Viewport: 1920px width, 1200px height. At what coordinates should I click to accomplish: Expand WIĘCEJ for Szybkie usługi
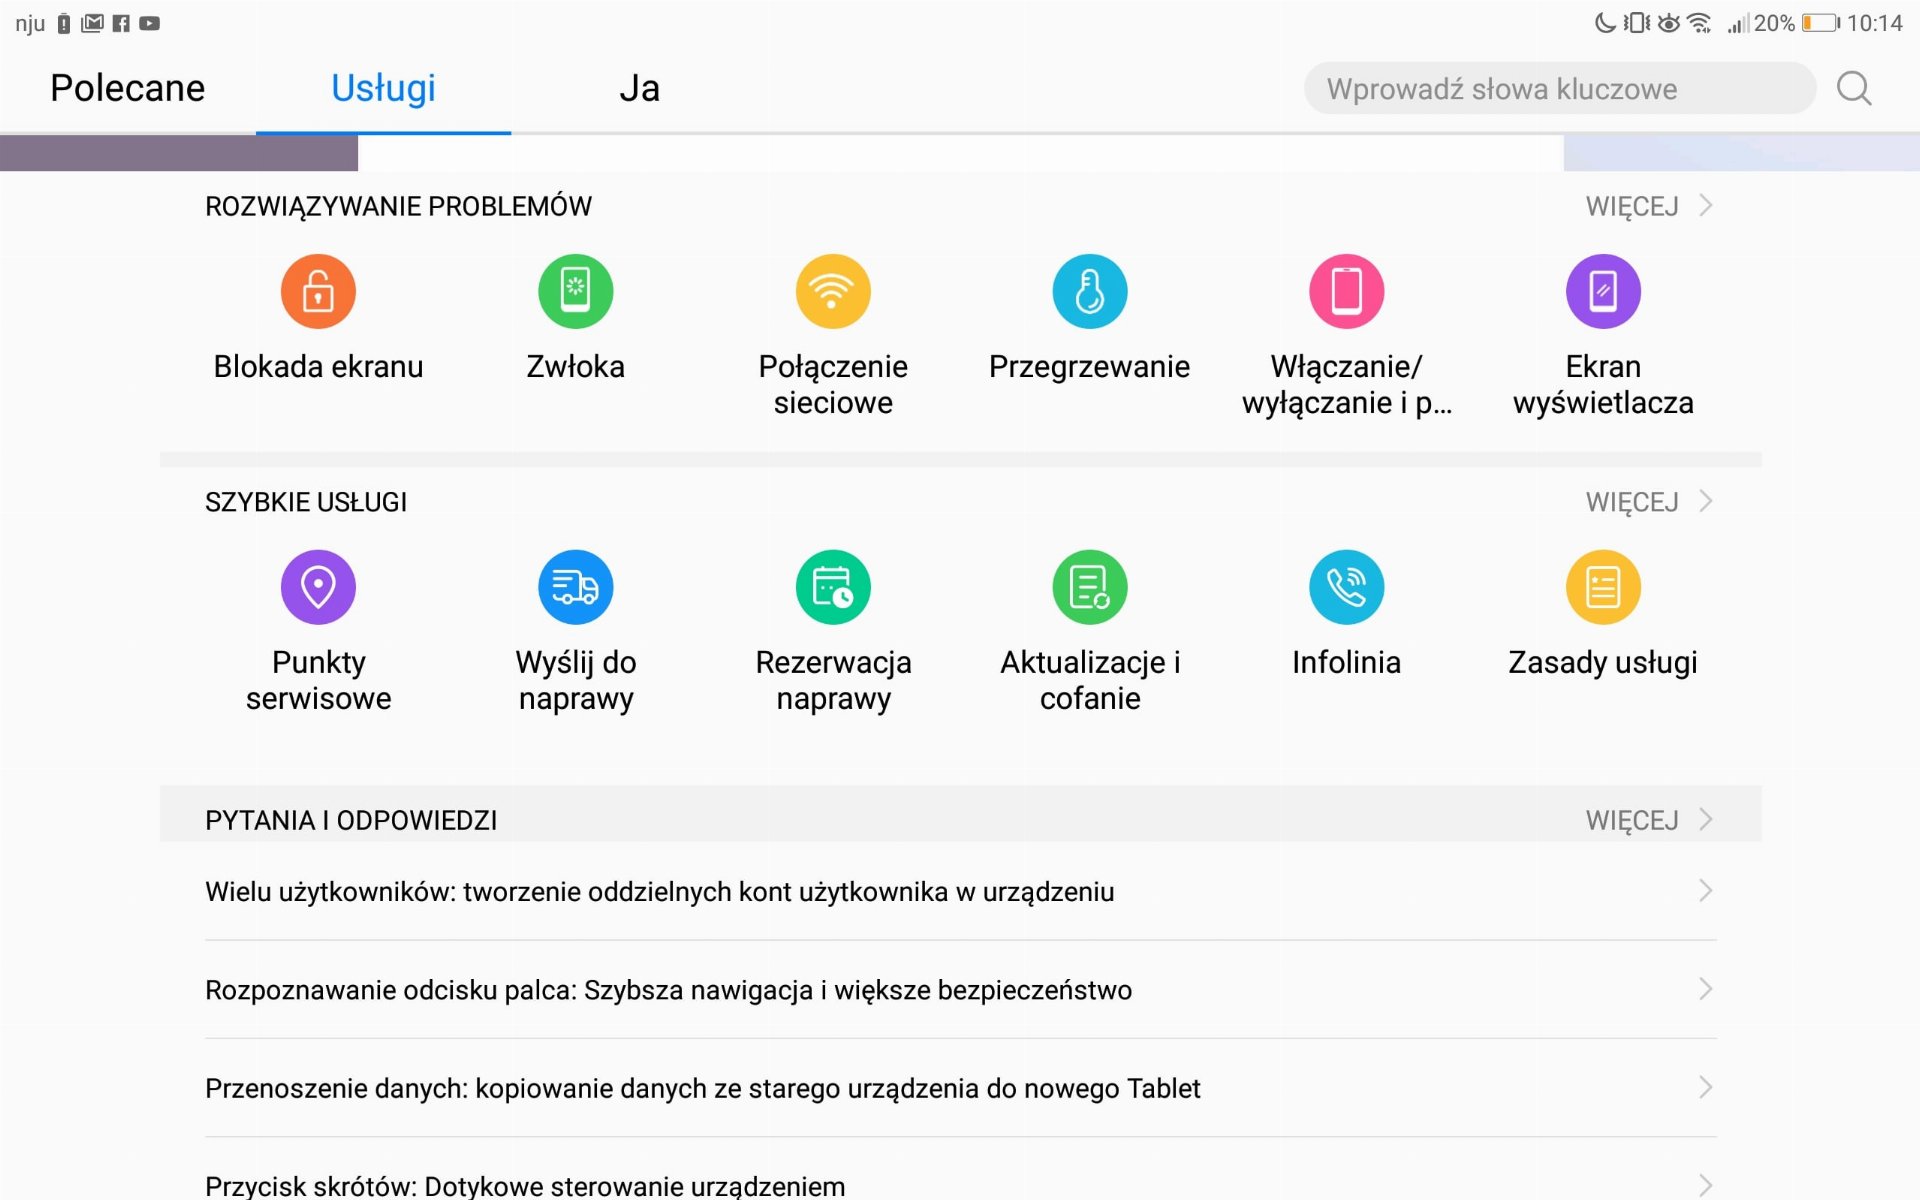[1649, 502]
